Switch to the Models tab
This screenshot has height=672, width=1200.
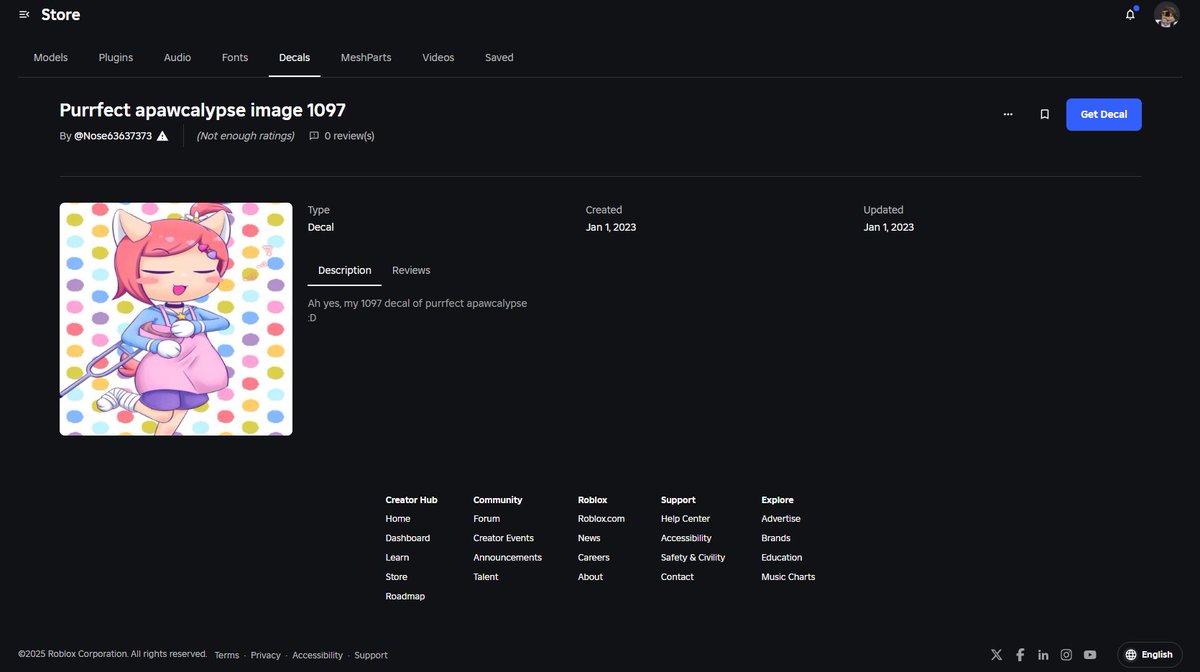pos(51,58)
